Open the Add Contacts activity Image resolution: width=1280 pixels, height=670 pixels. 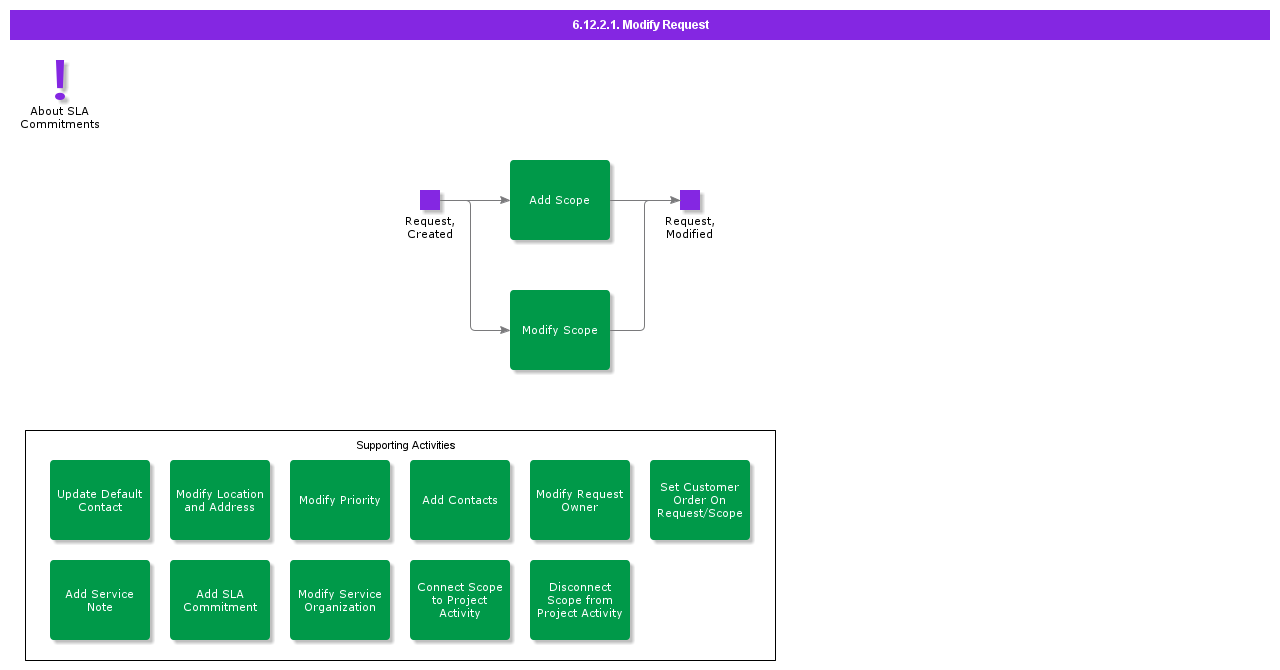pos(460,500)
